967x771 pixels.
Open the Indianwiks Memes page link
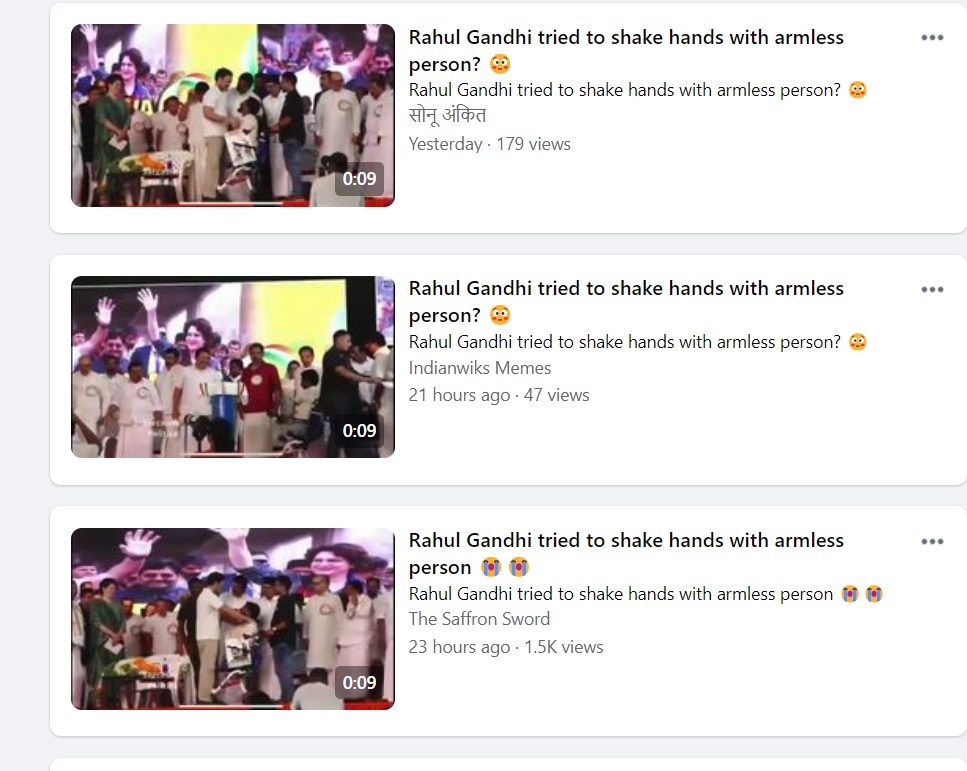pos(480,368)
